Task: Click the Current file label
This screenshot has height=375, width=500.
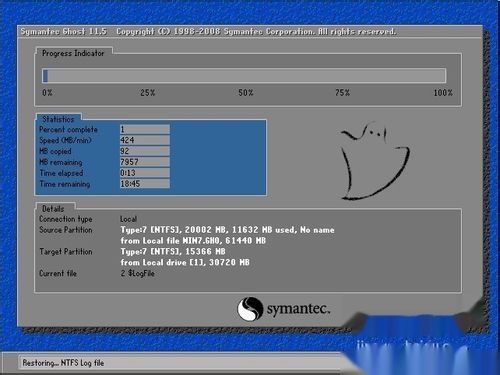Action: (x=58, y=273)
